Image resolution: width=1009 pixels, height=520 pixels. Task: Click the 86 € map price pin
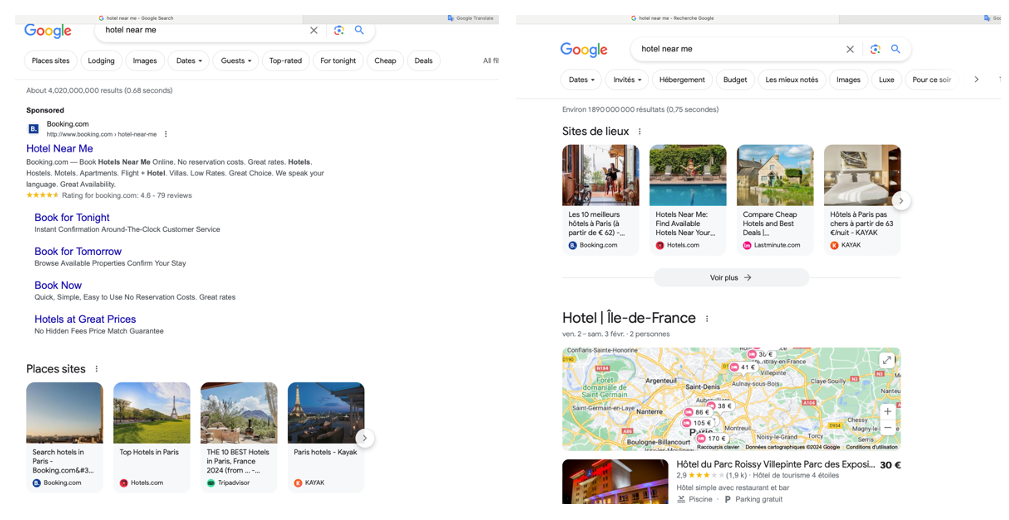(698, 413)
